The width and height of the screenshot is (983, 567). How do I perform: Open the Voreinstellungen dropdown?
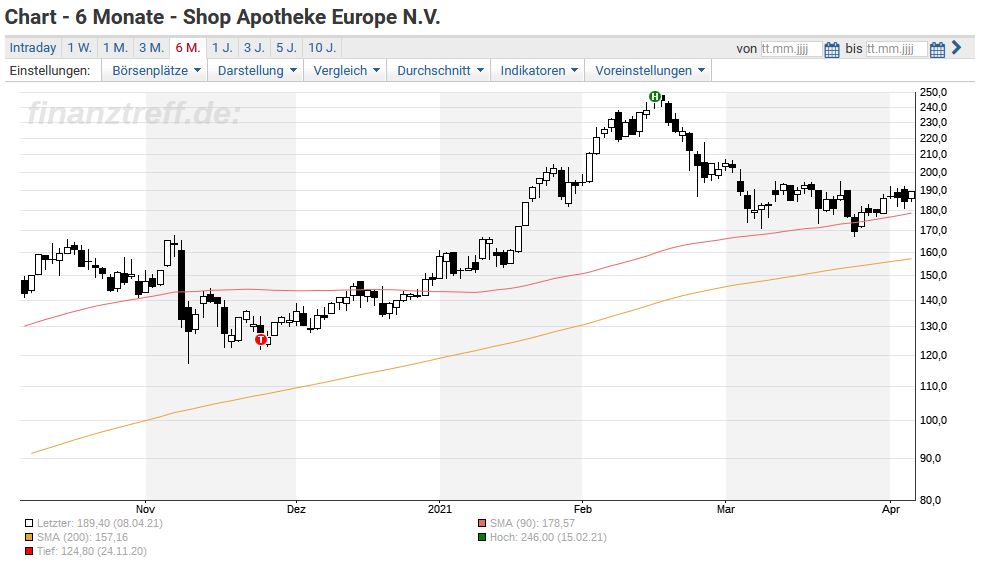coord(649,70)
